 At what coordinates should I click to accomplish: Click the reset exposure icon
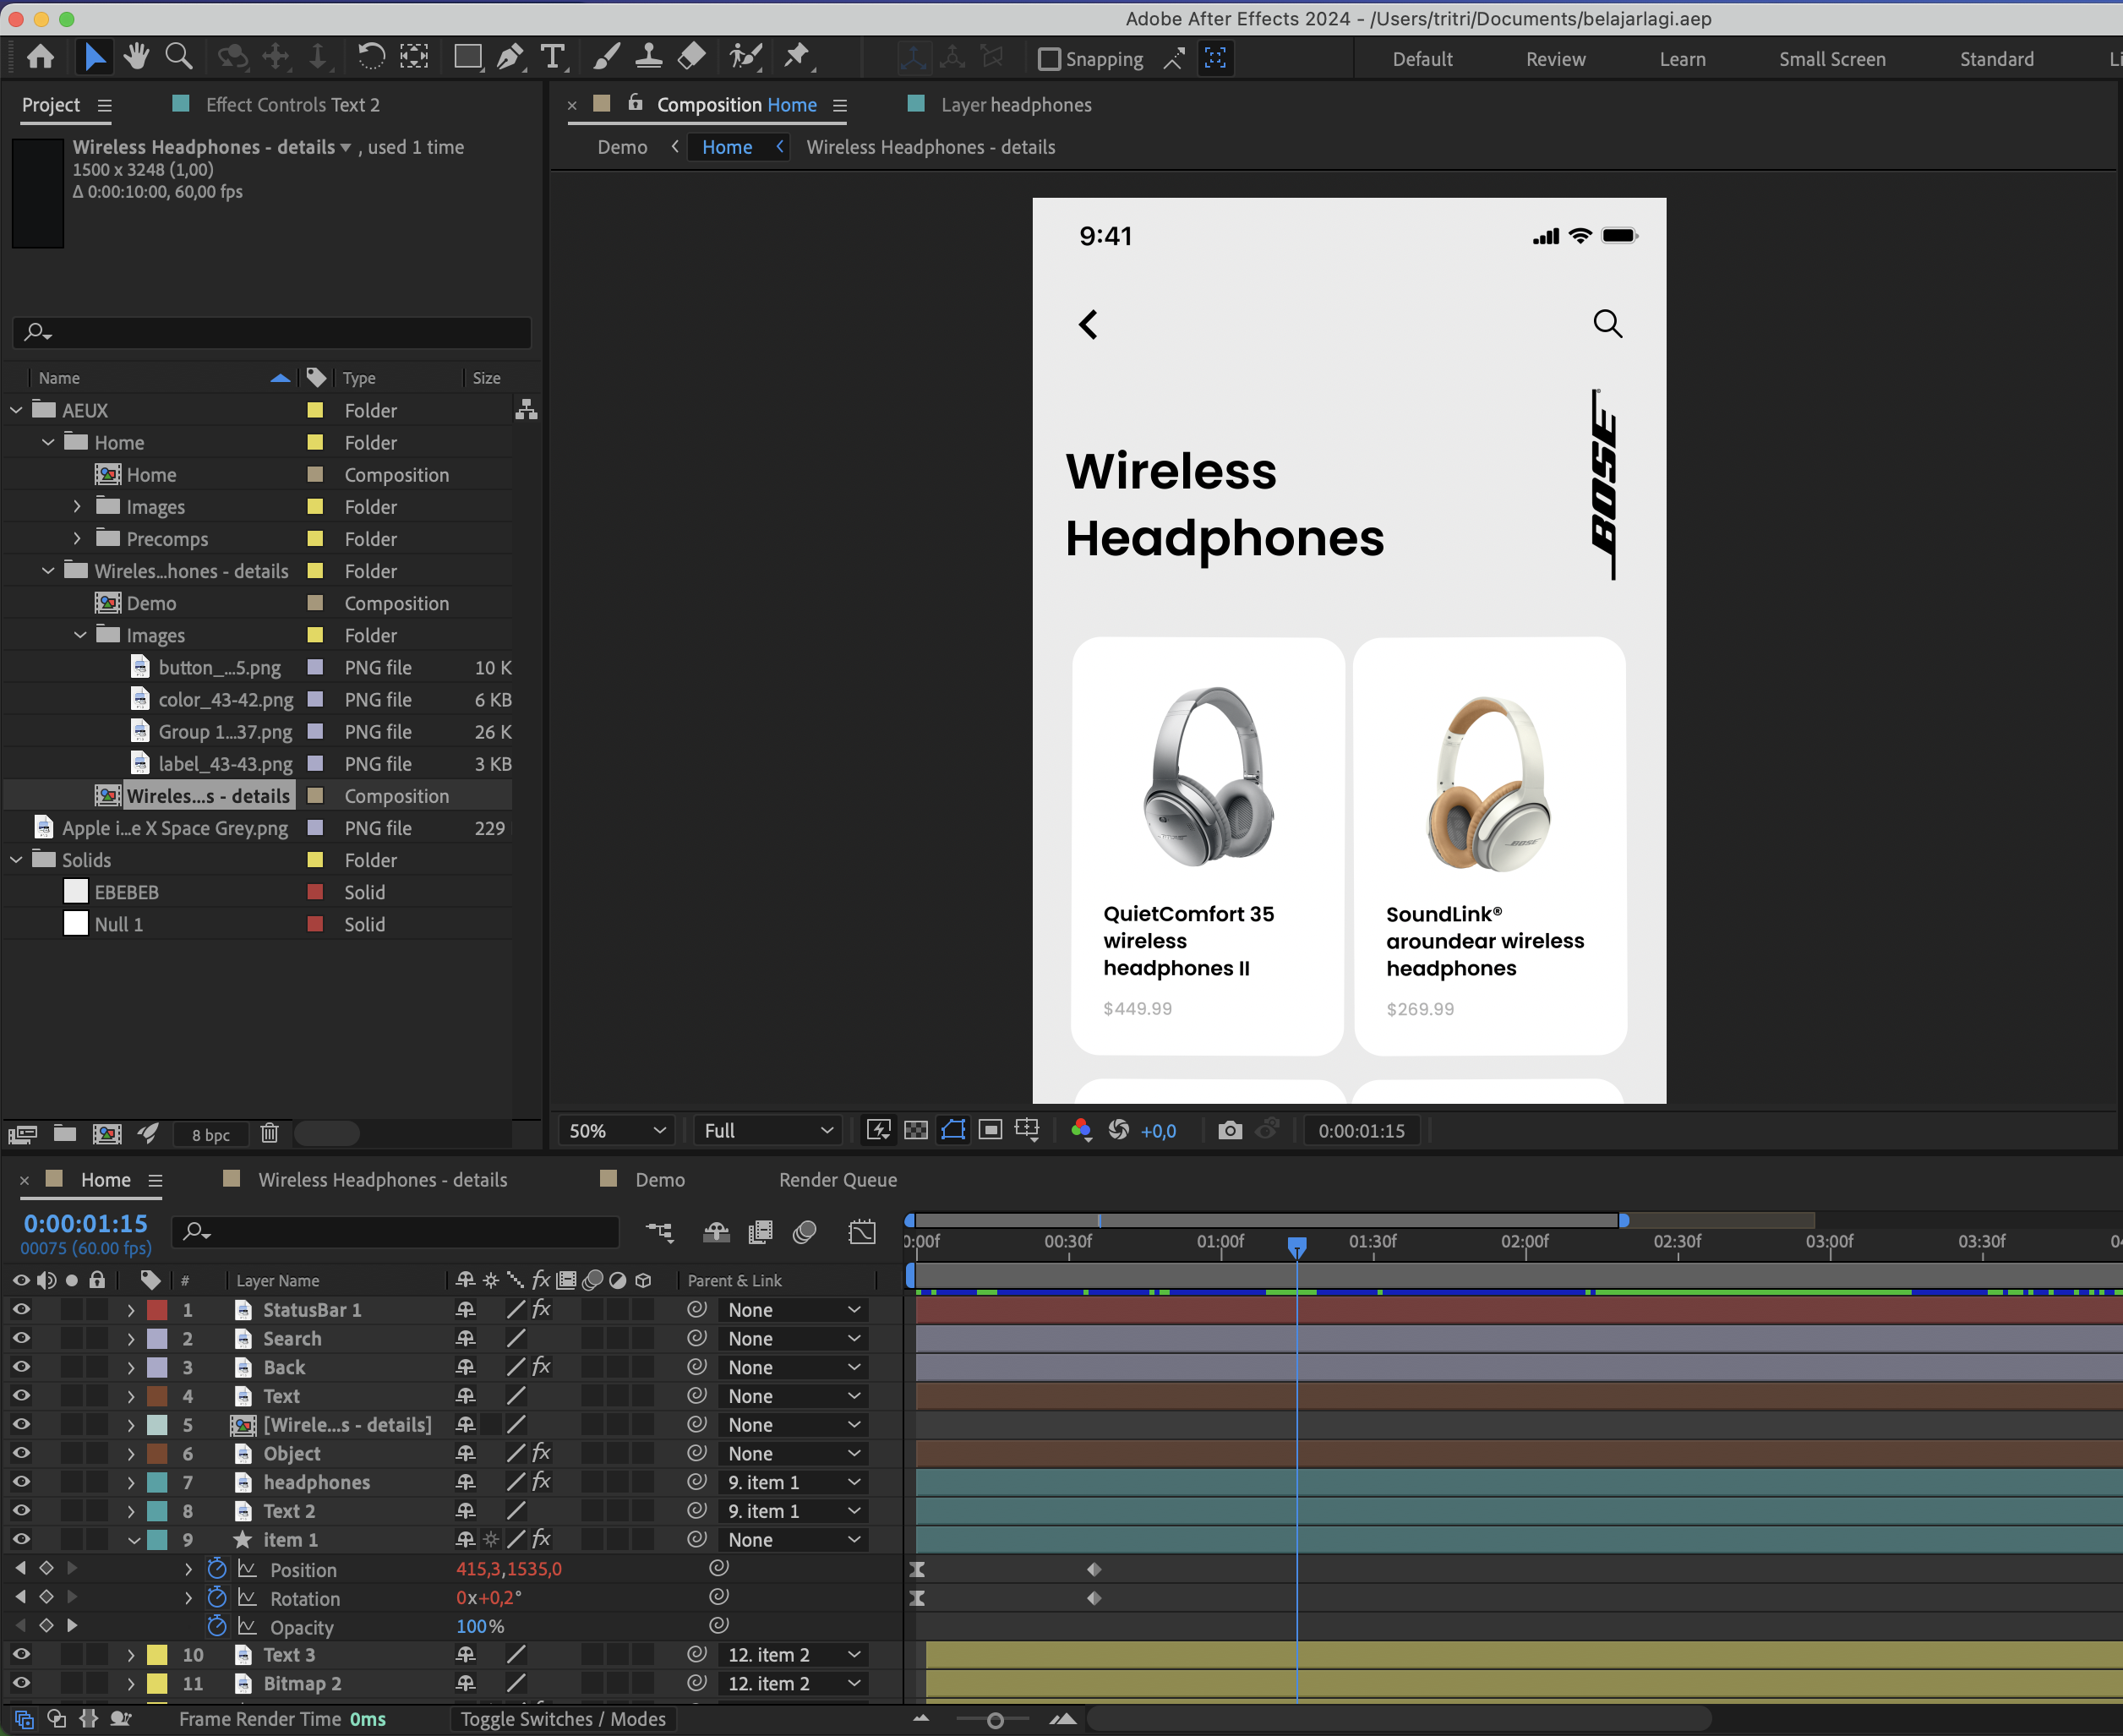pyautogui.click(x=1118, y=1130)
